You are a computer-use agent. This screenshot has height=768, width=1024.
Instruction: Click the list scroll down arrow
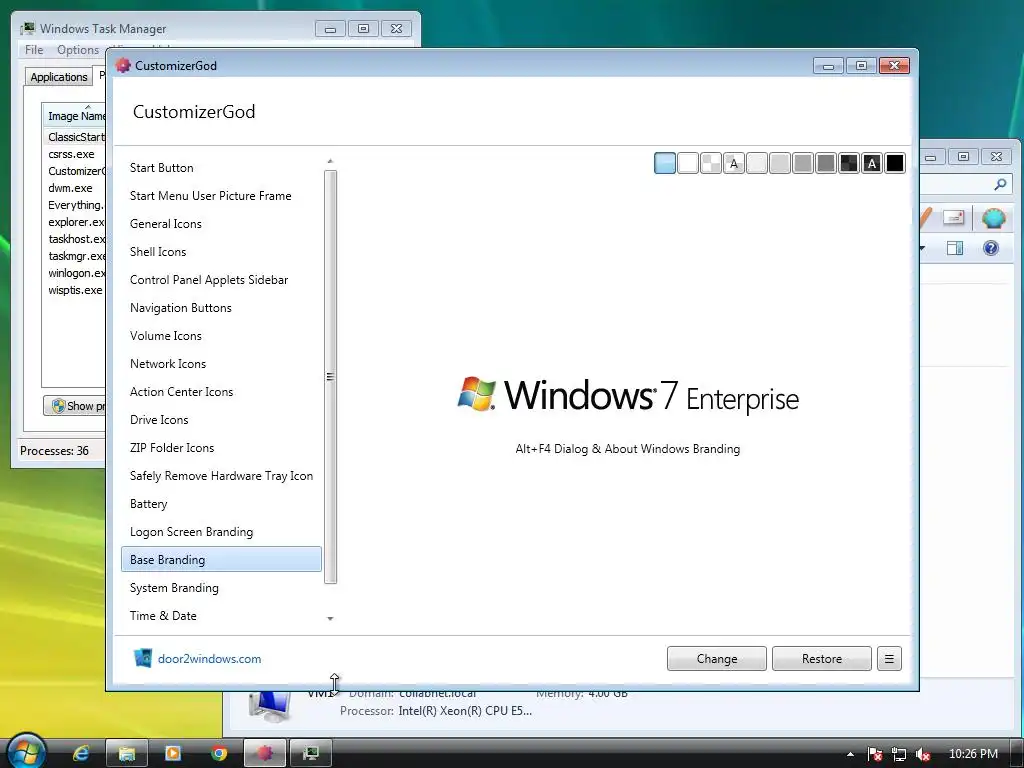tap(330, 618)
